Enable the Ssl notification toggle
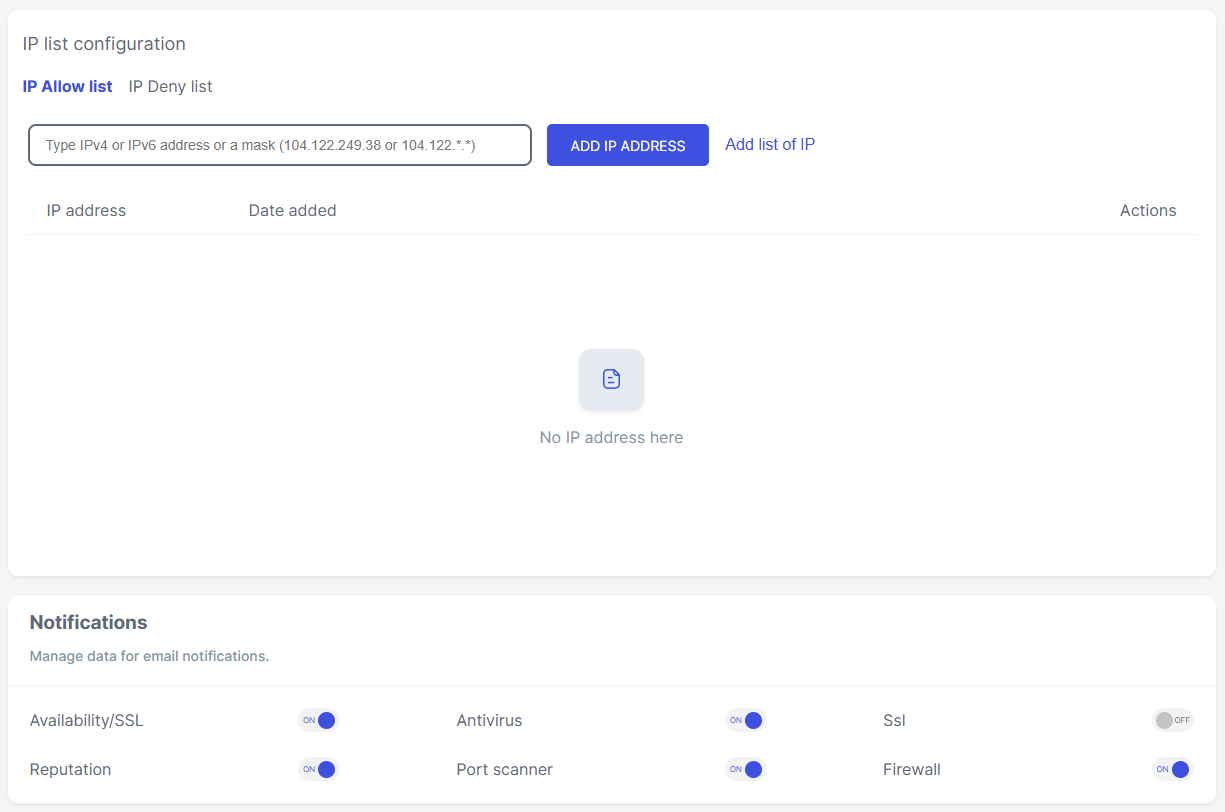The height and width of the screenshot is (812, 1225). coord(1172,720)
